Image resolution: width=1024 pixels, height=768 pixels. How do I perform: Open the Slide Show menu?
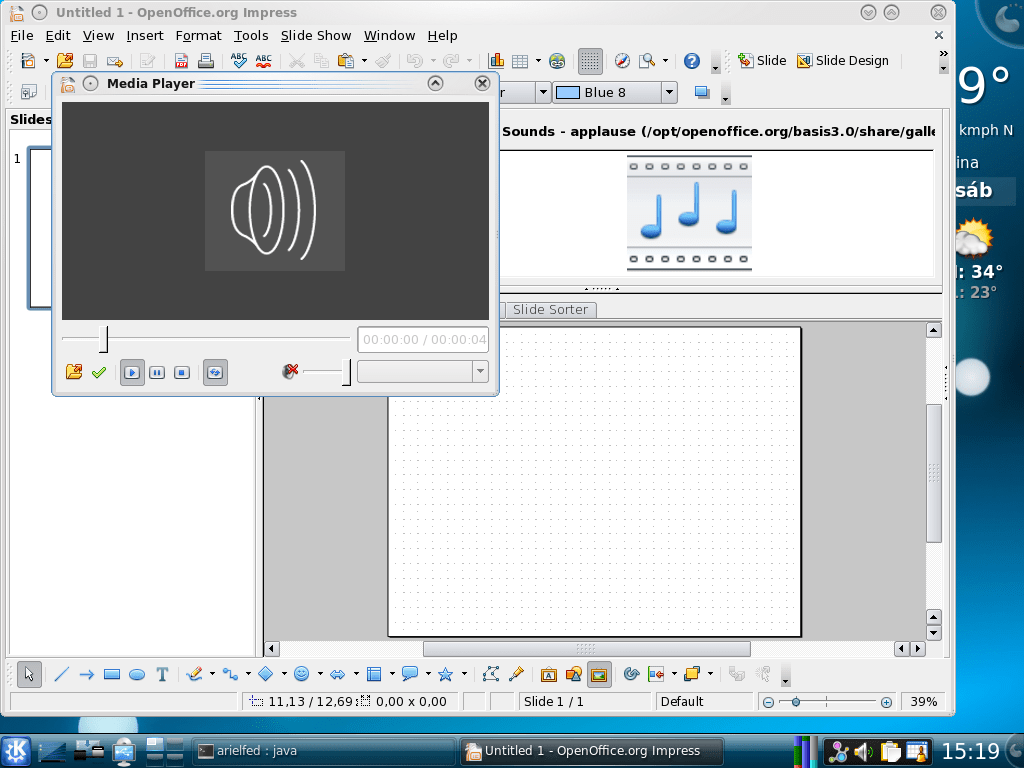pyautogui.click(x=315, y=35)
